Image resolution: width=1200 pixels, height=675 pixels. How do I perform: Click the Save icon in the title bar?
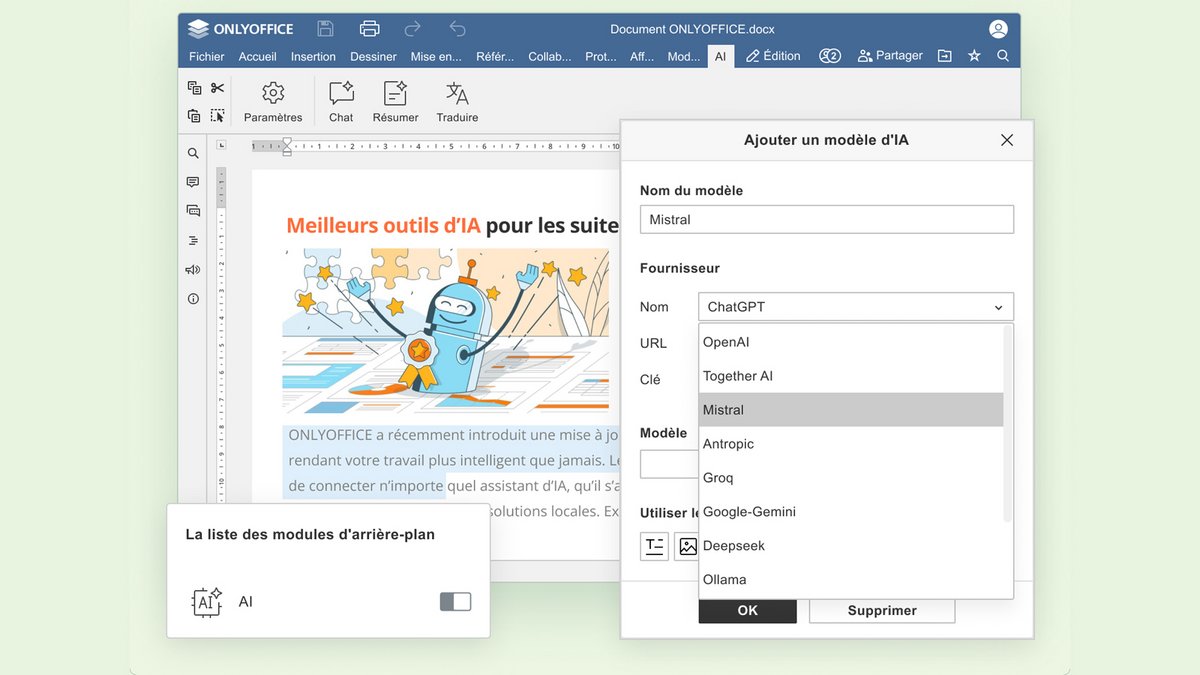tap(325, 28)
